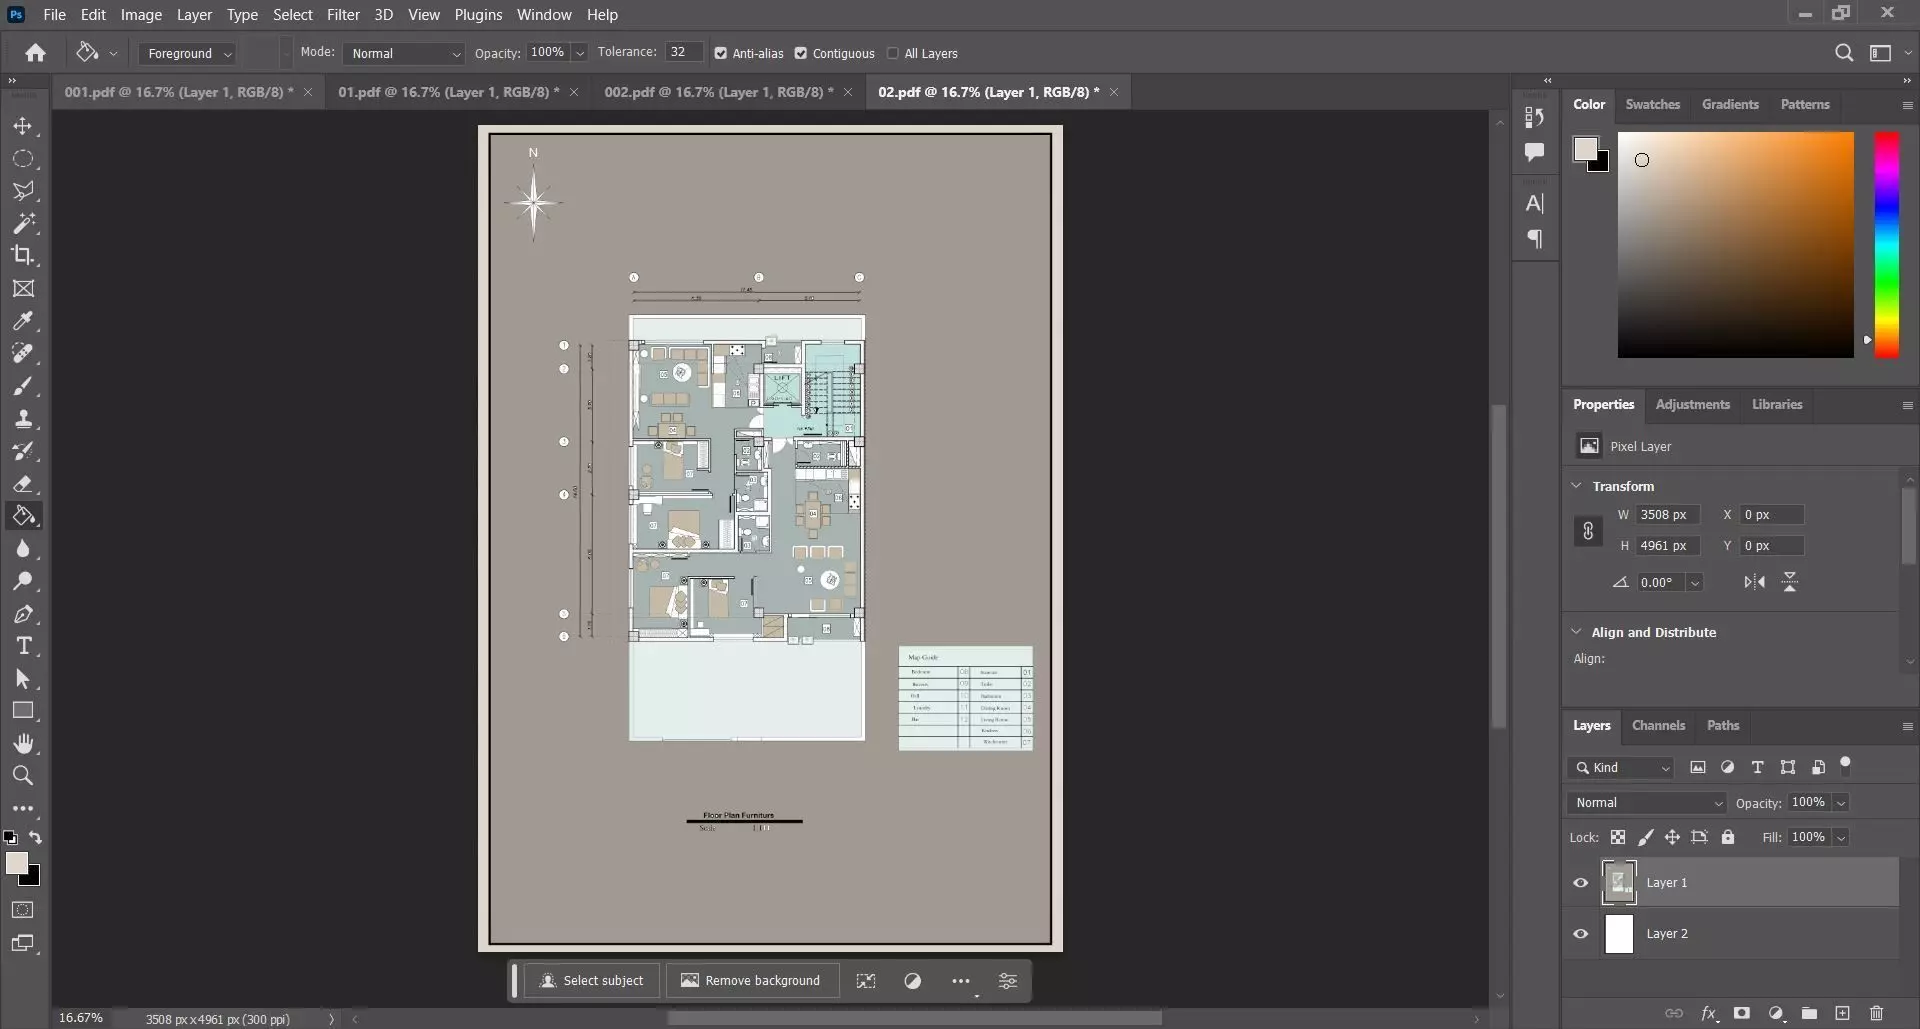Open the Opacity slider dropdown in options bar
Screen dimensions: 1920x1029
point(580,54)
